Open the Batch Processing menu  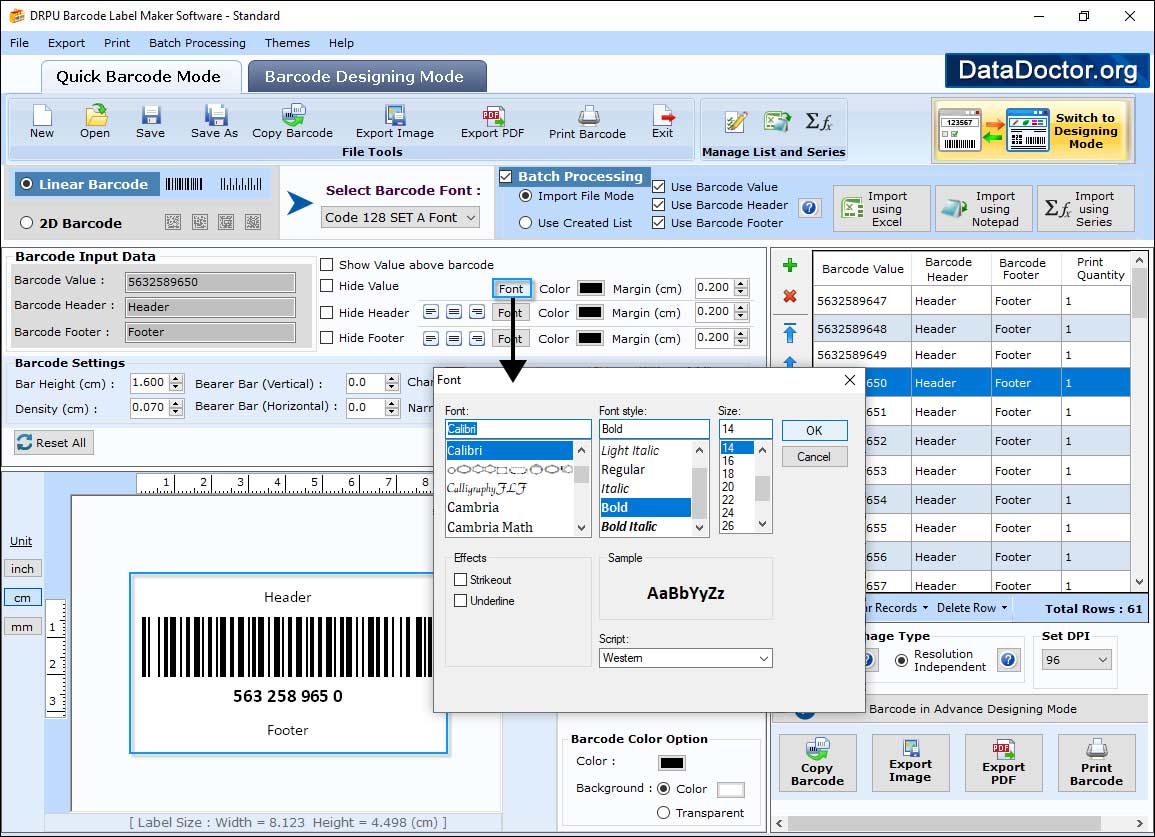point(197,43)
